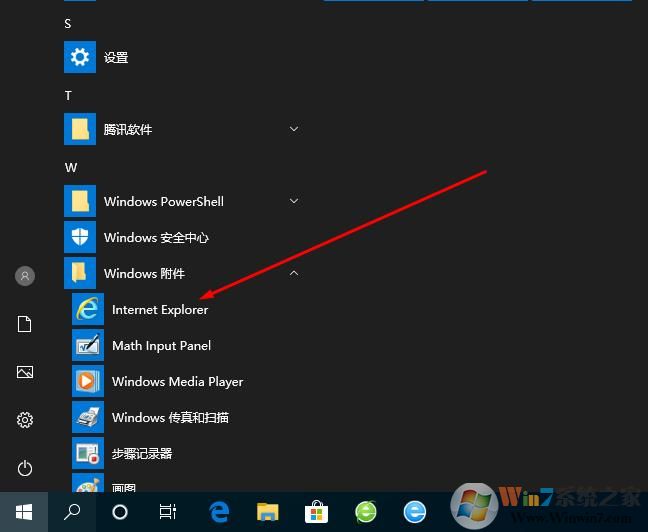Open Pictures icon in left rail
This screenshot has width=648, height=532.
click(x=25, y=372)
